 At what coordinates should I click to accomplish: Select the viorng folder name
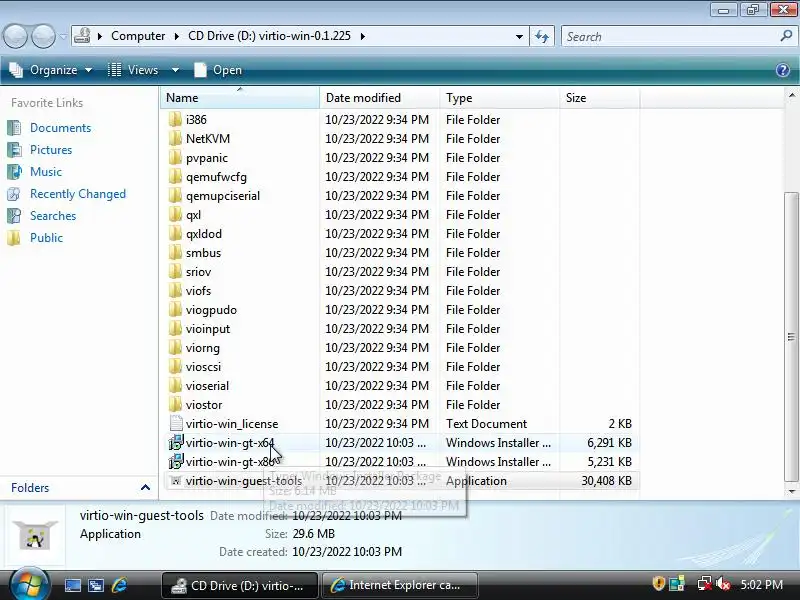203,348
